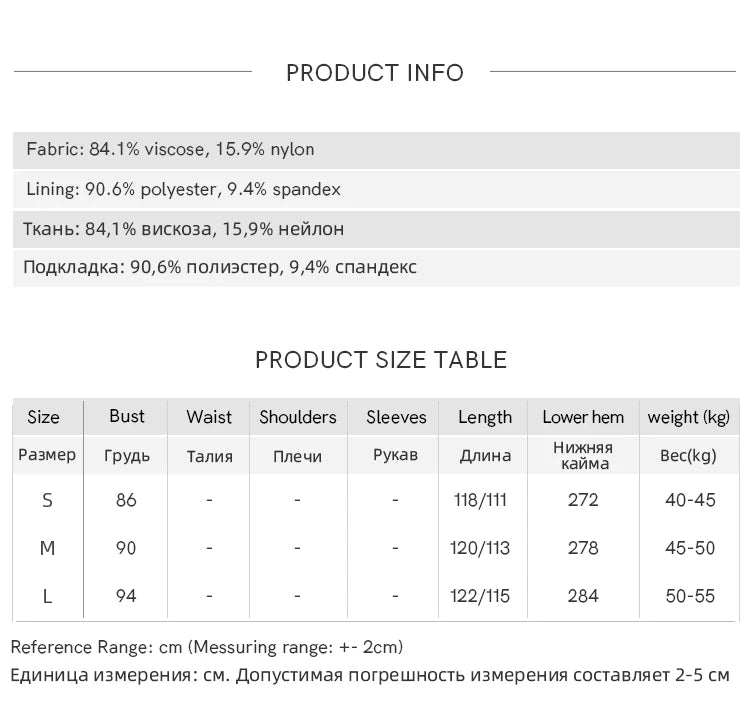Click the Подкладка lining row
This screenshot has height=712, width=750.
[x=220, y=268]
